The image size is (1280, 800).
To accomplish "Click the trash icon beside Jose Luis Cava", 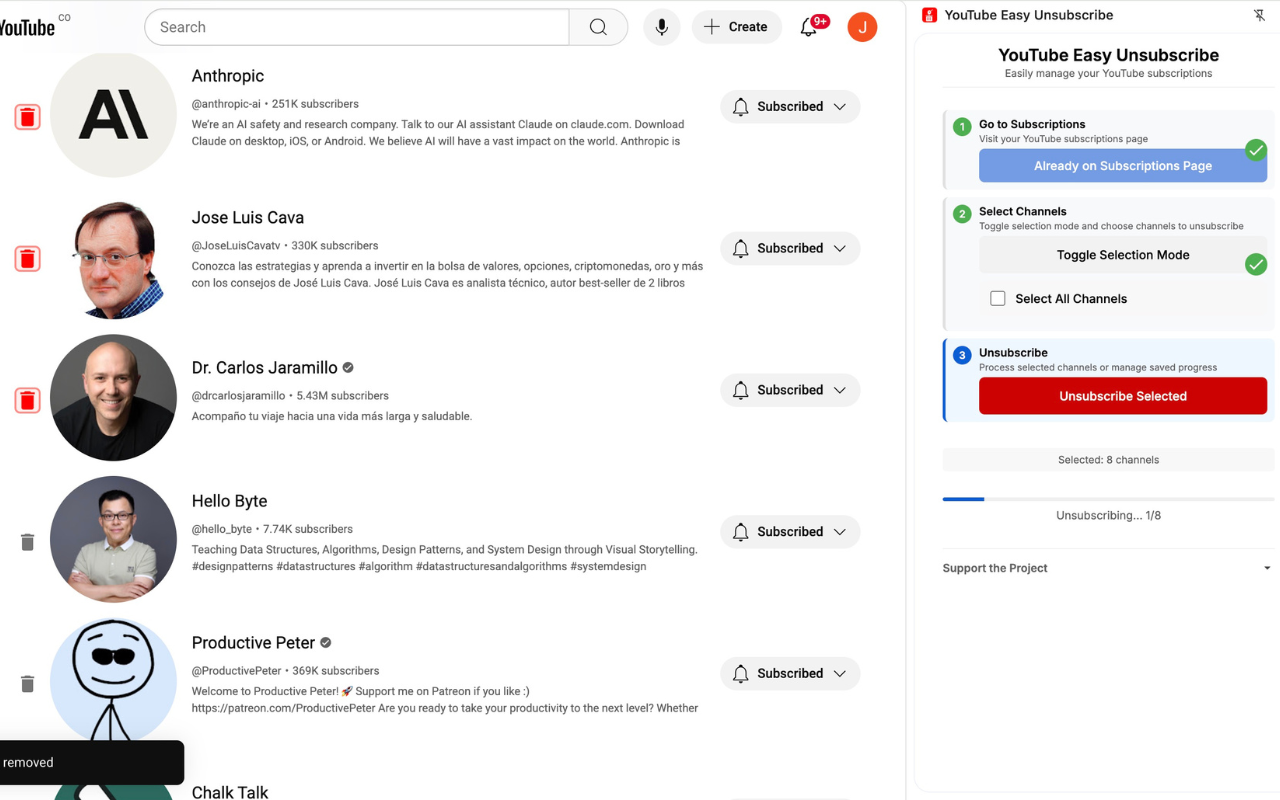I will pyautogui.click(x=28, y=259).
